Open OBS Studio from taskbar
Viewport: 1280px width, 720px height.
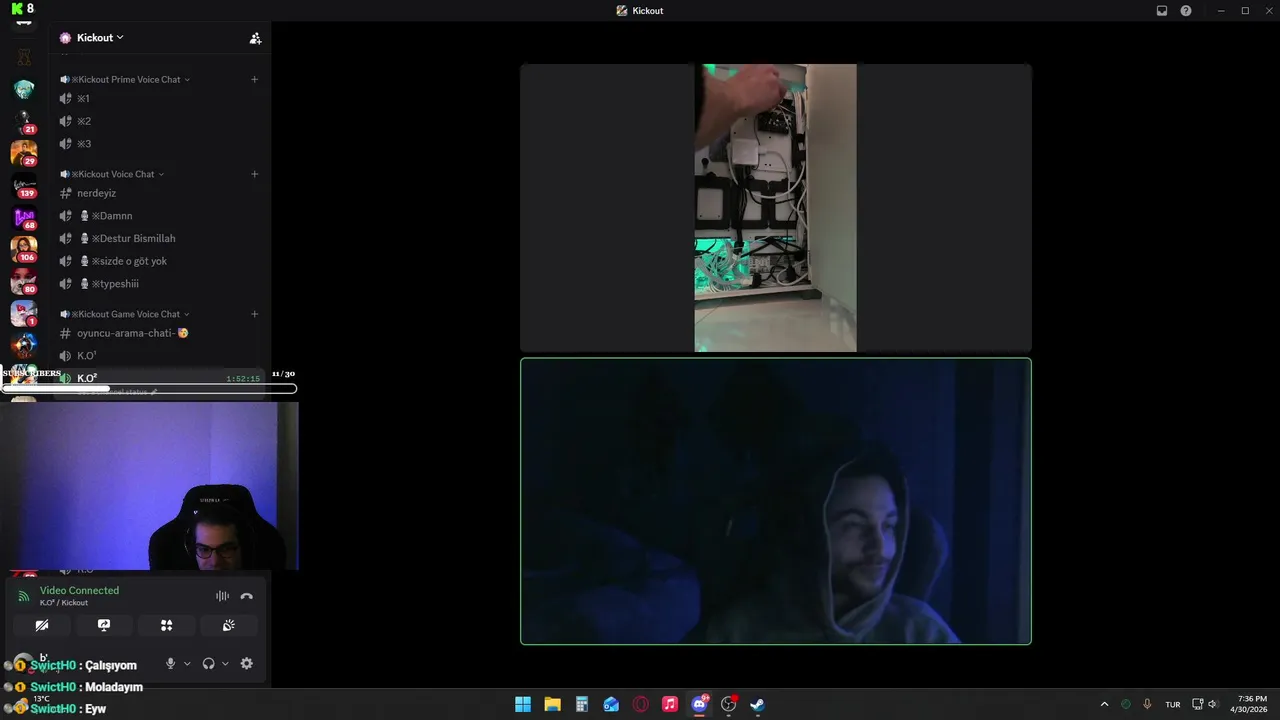tap(729, 704)
